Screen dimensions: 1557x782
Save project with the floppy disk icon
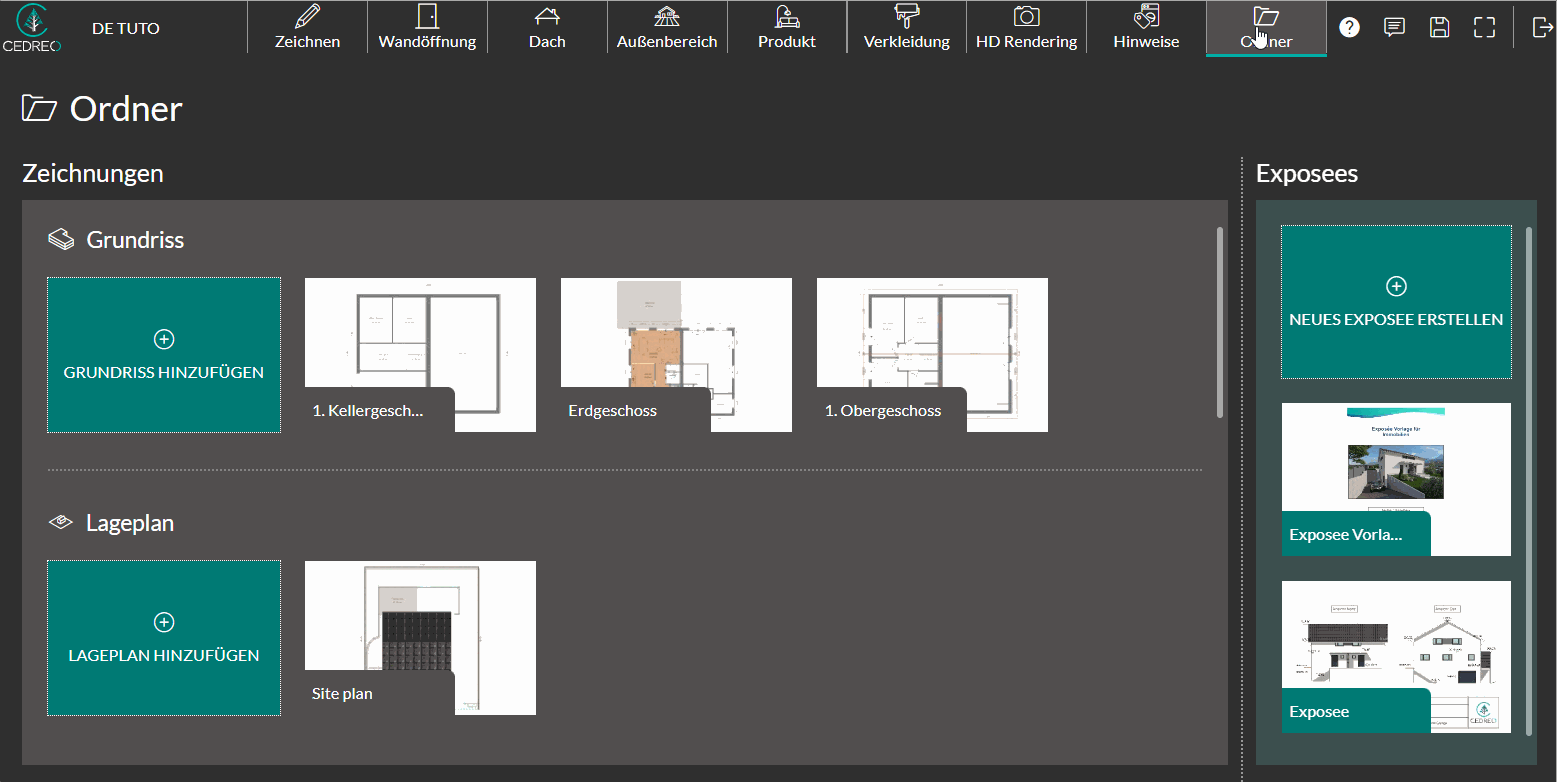pos(1439,28)
